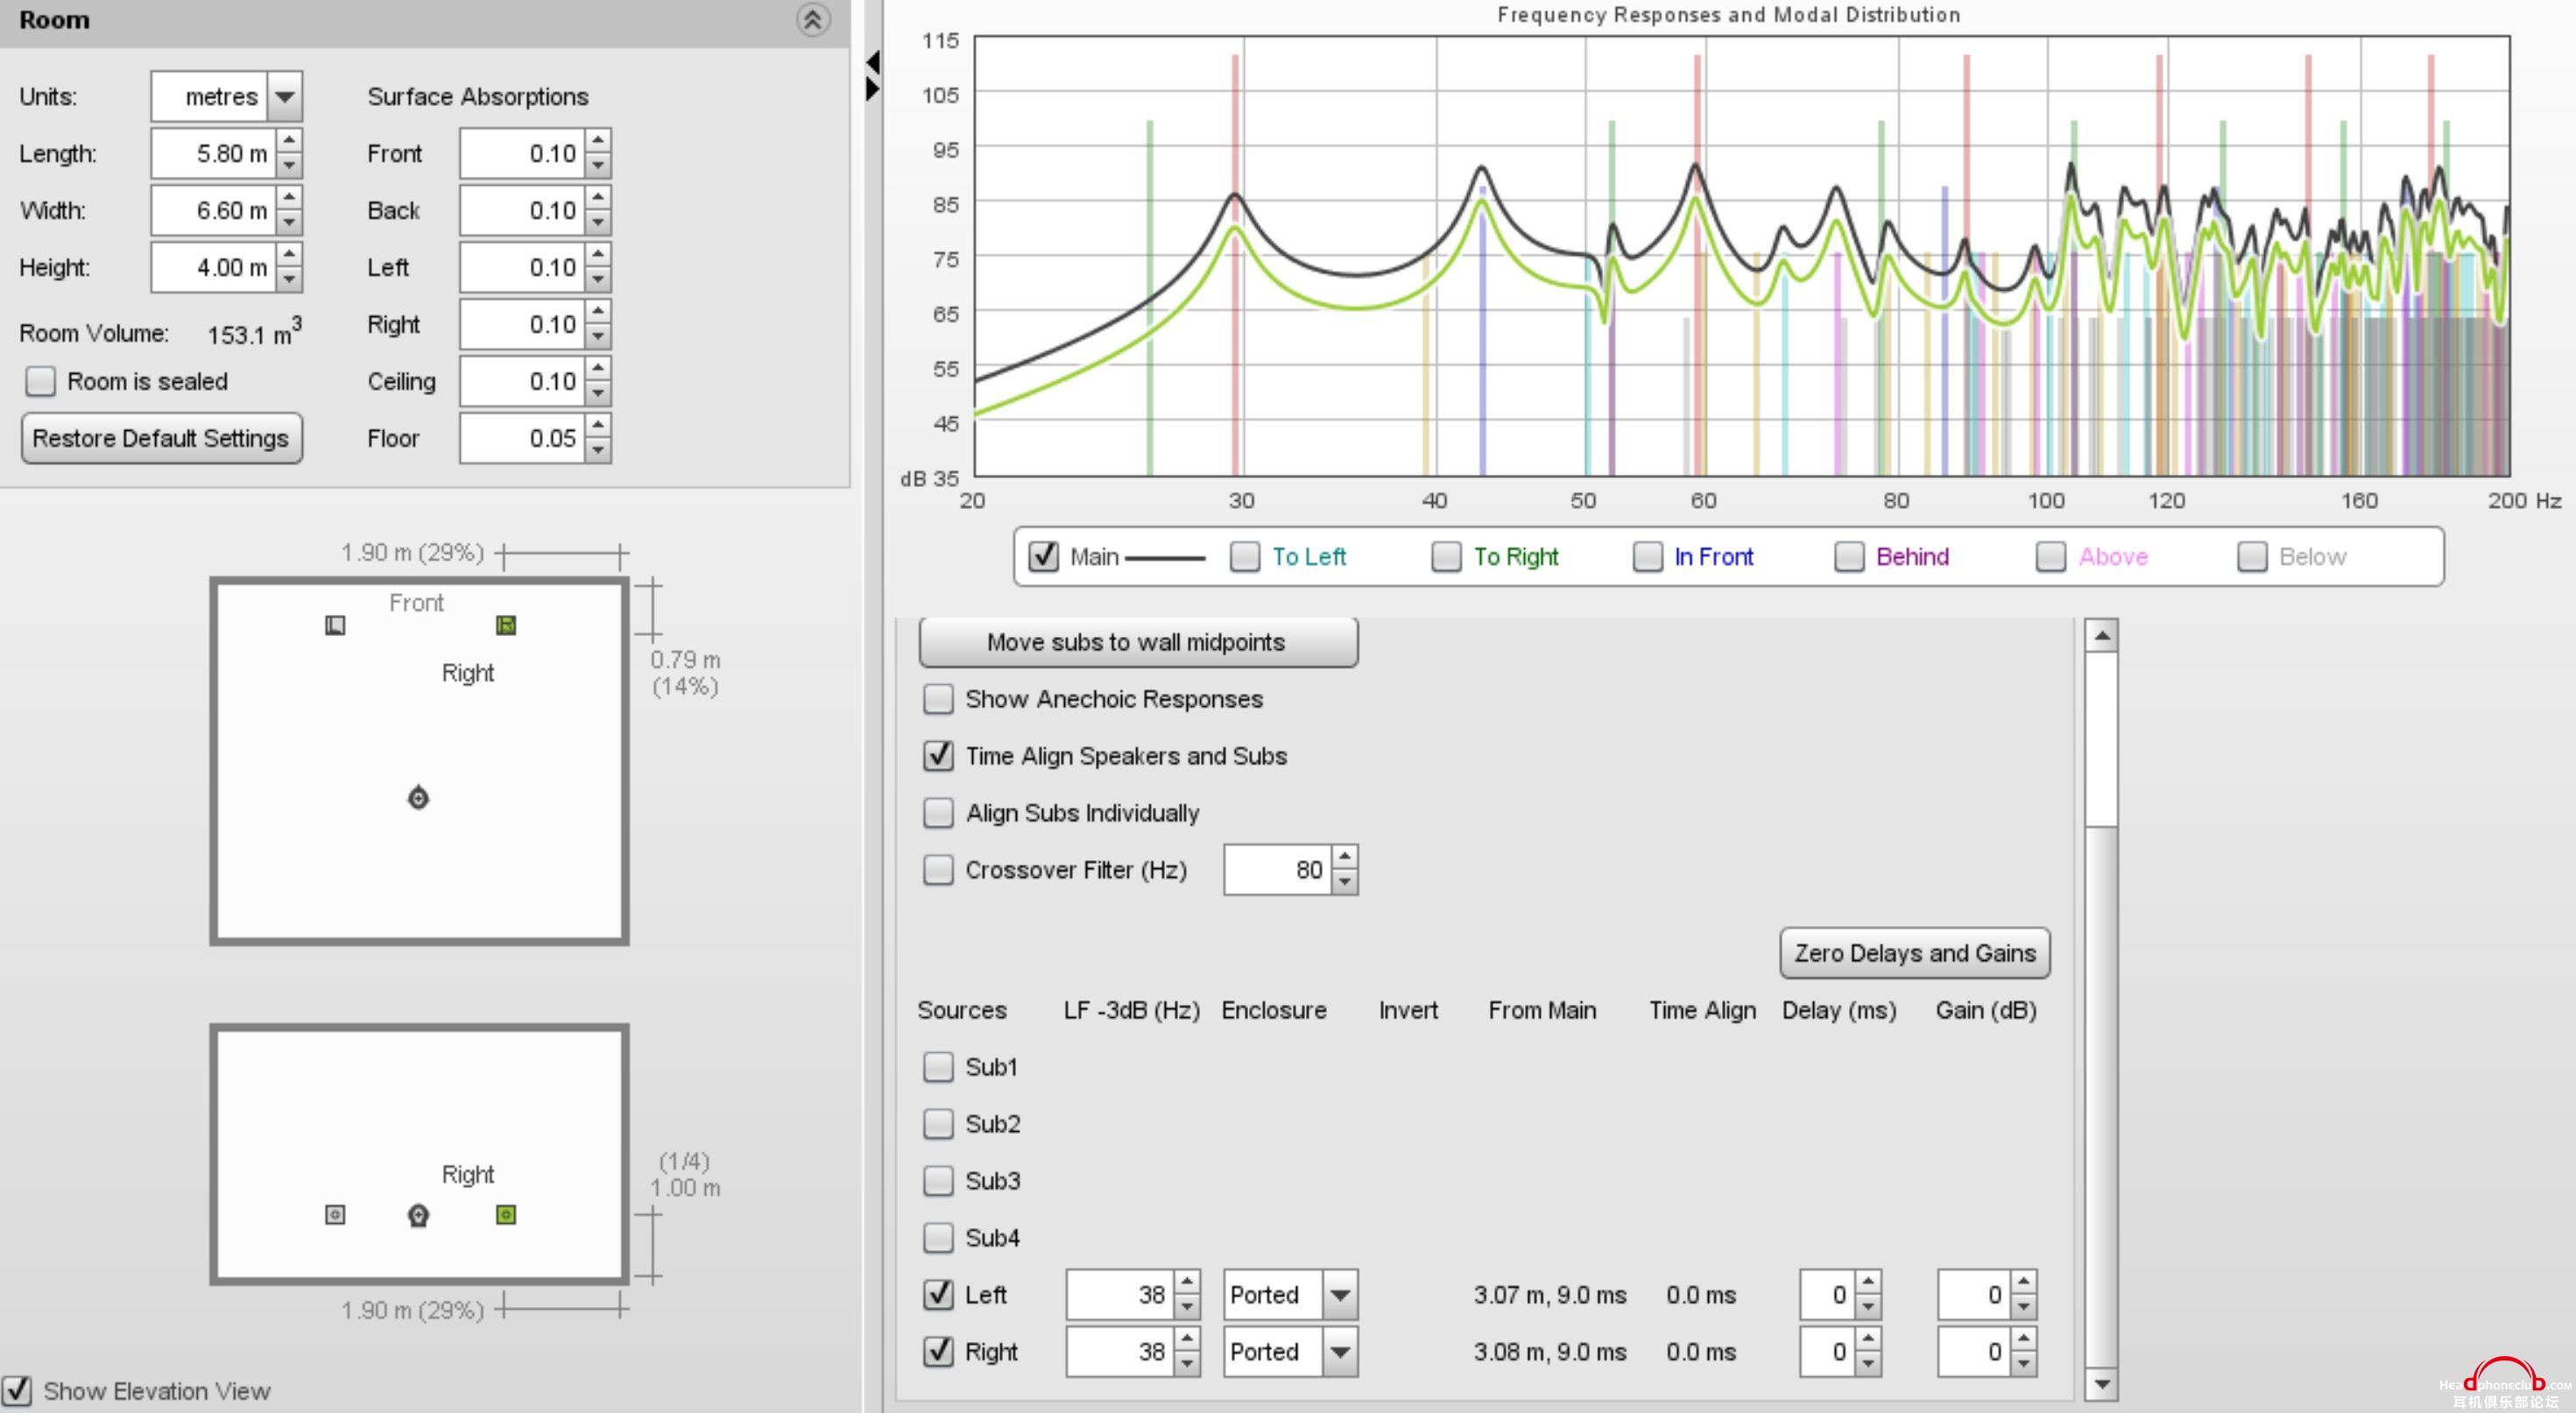The height and width of the screenshot is (1413, 2576).
Task: Increase Right speaker Gain value
Action: (2023, 1340)
